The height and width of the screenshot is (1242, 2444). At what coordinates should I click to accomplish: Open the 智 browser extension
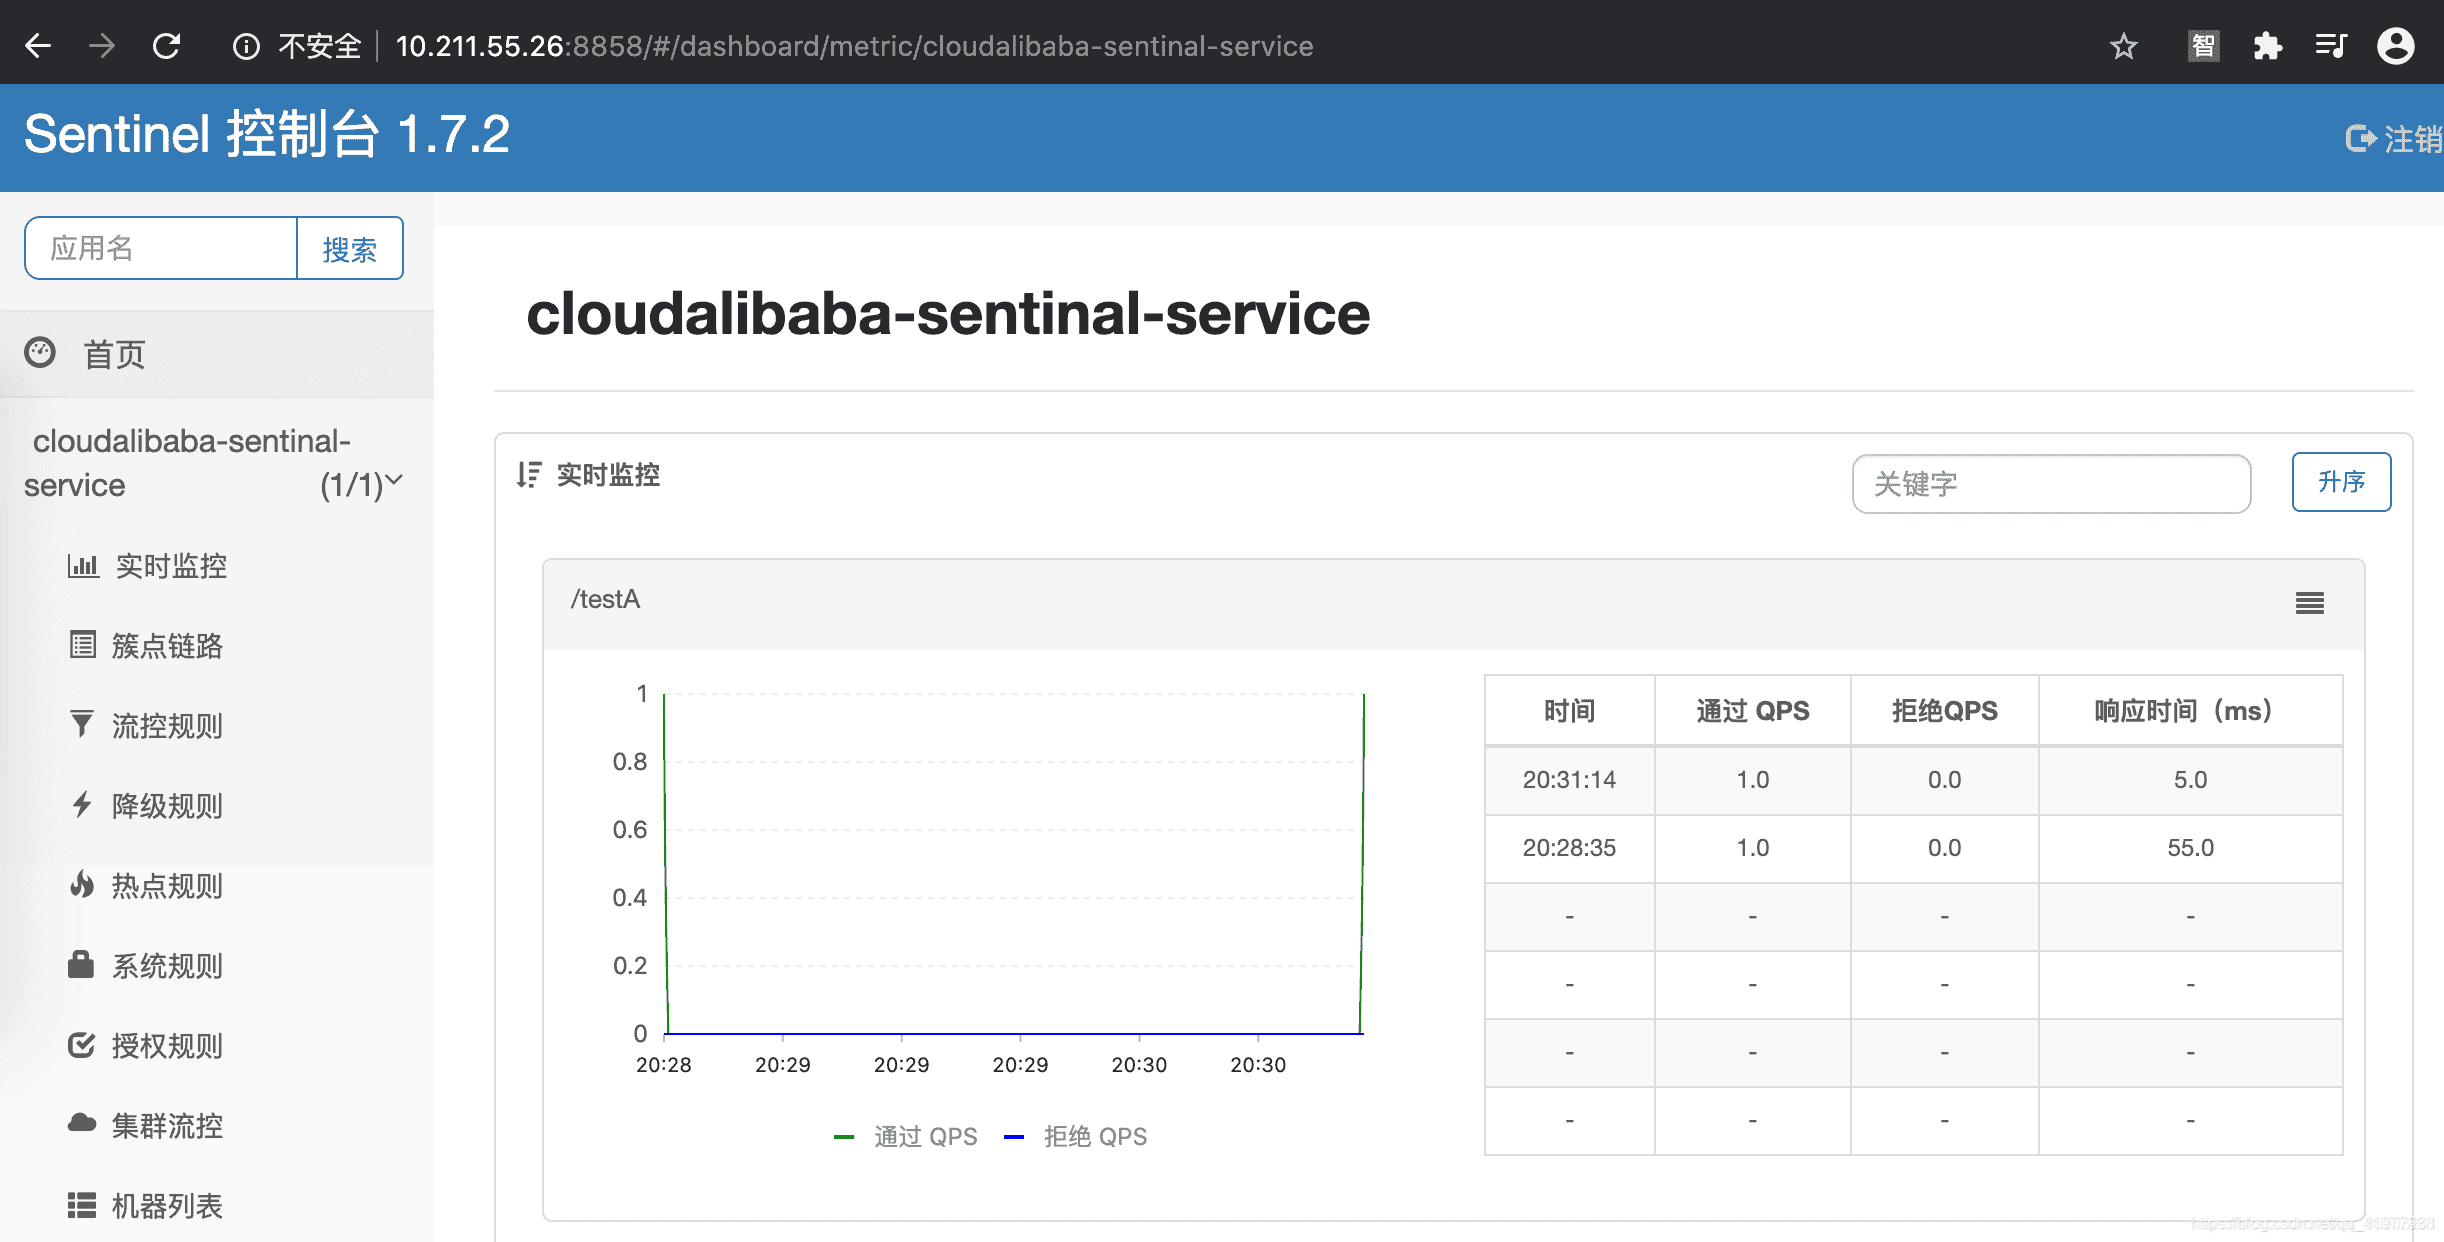coord(2203,46)
